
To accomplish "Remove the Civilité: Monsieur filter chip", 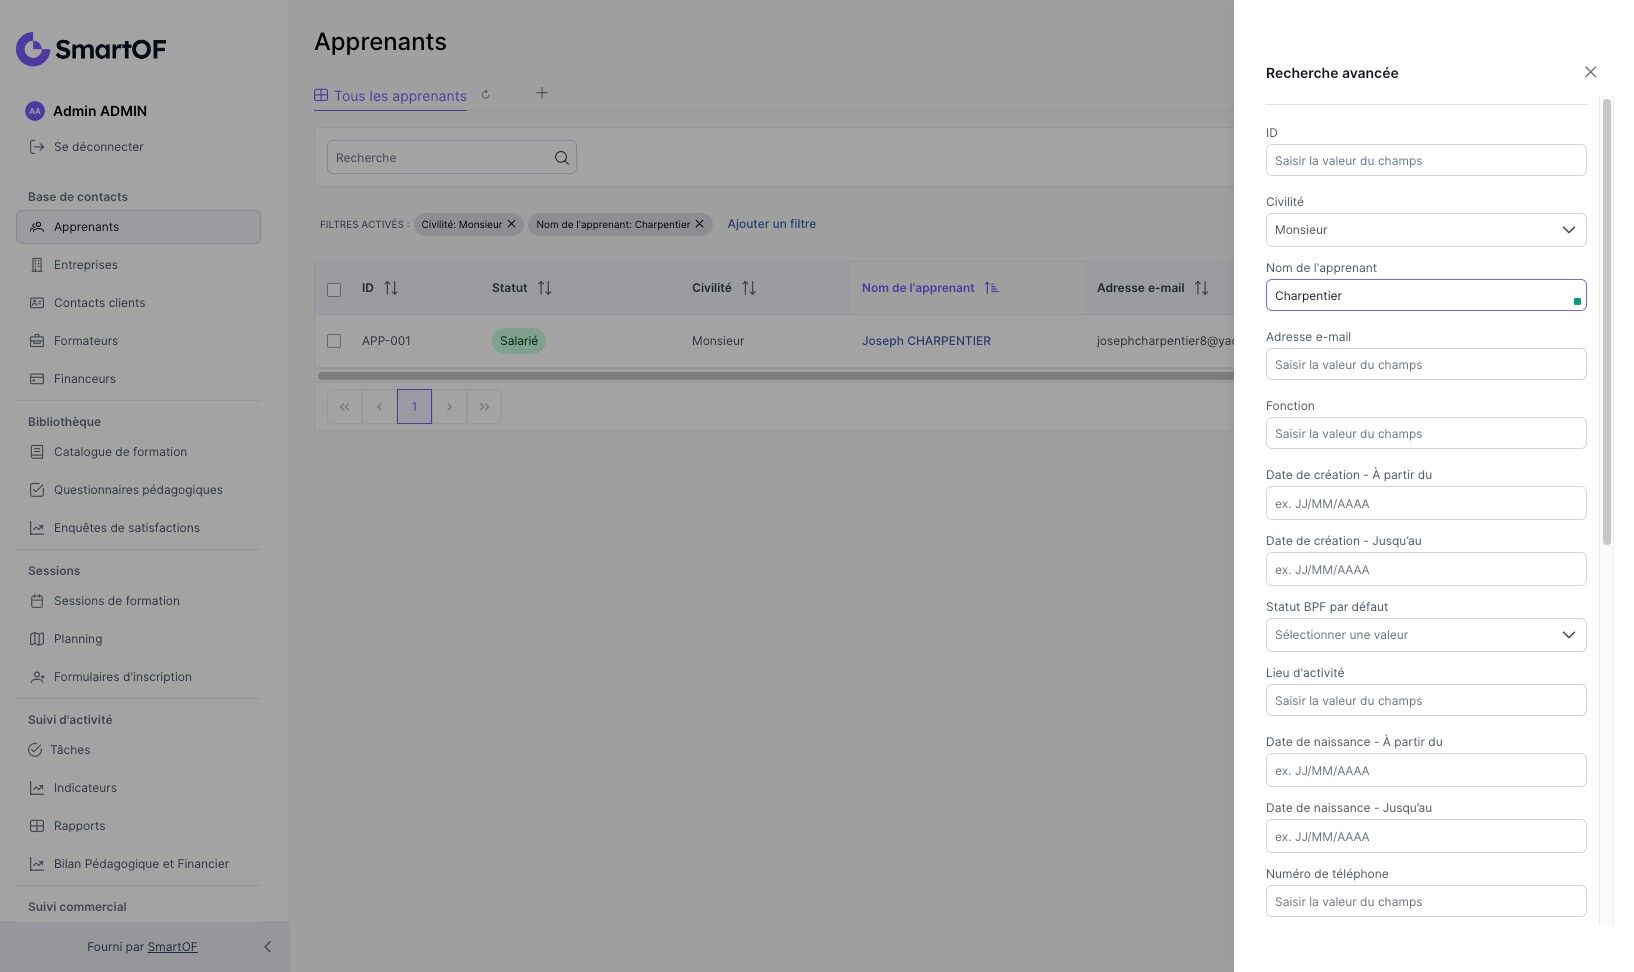I will point(511,224).
